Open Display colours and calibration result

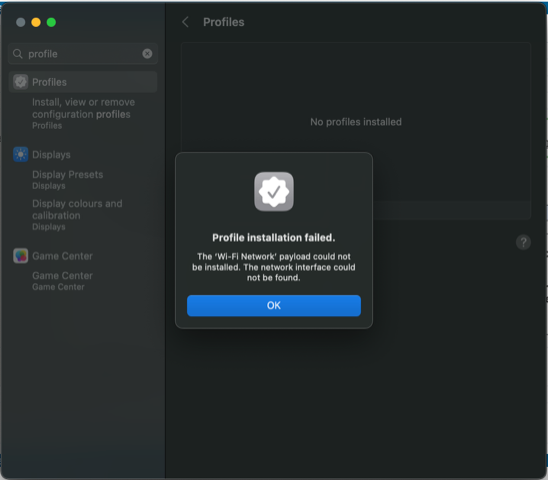(77, 215)
